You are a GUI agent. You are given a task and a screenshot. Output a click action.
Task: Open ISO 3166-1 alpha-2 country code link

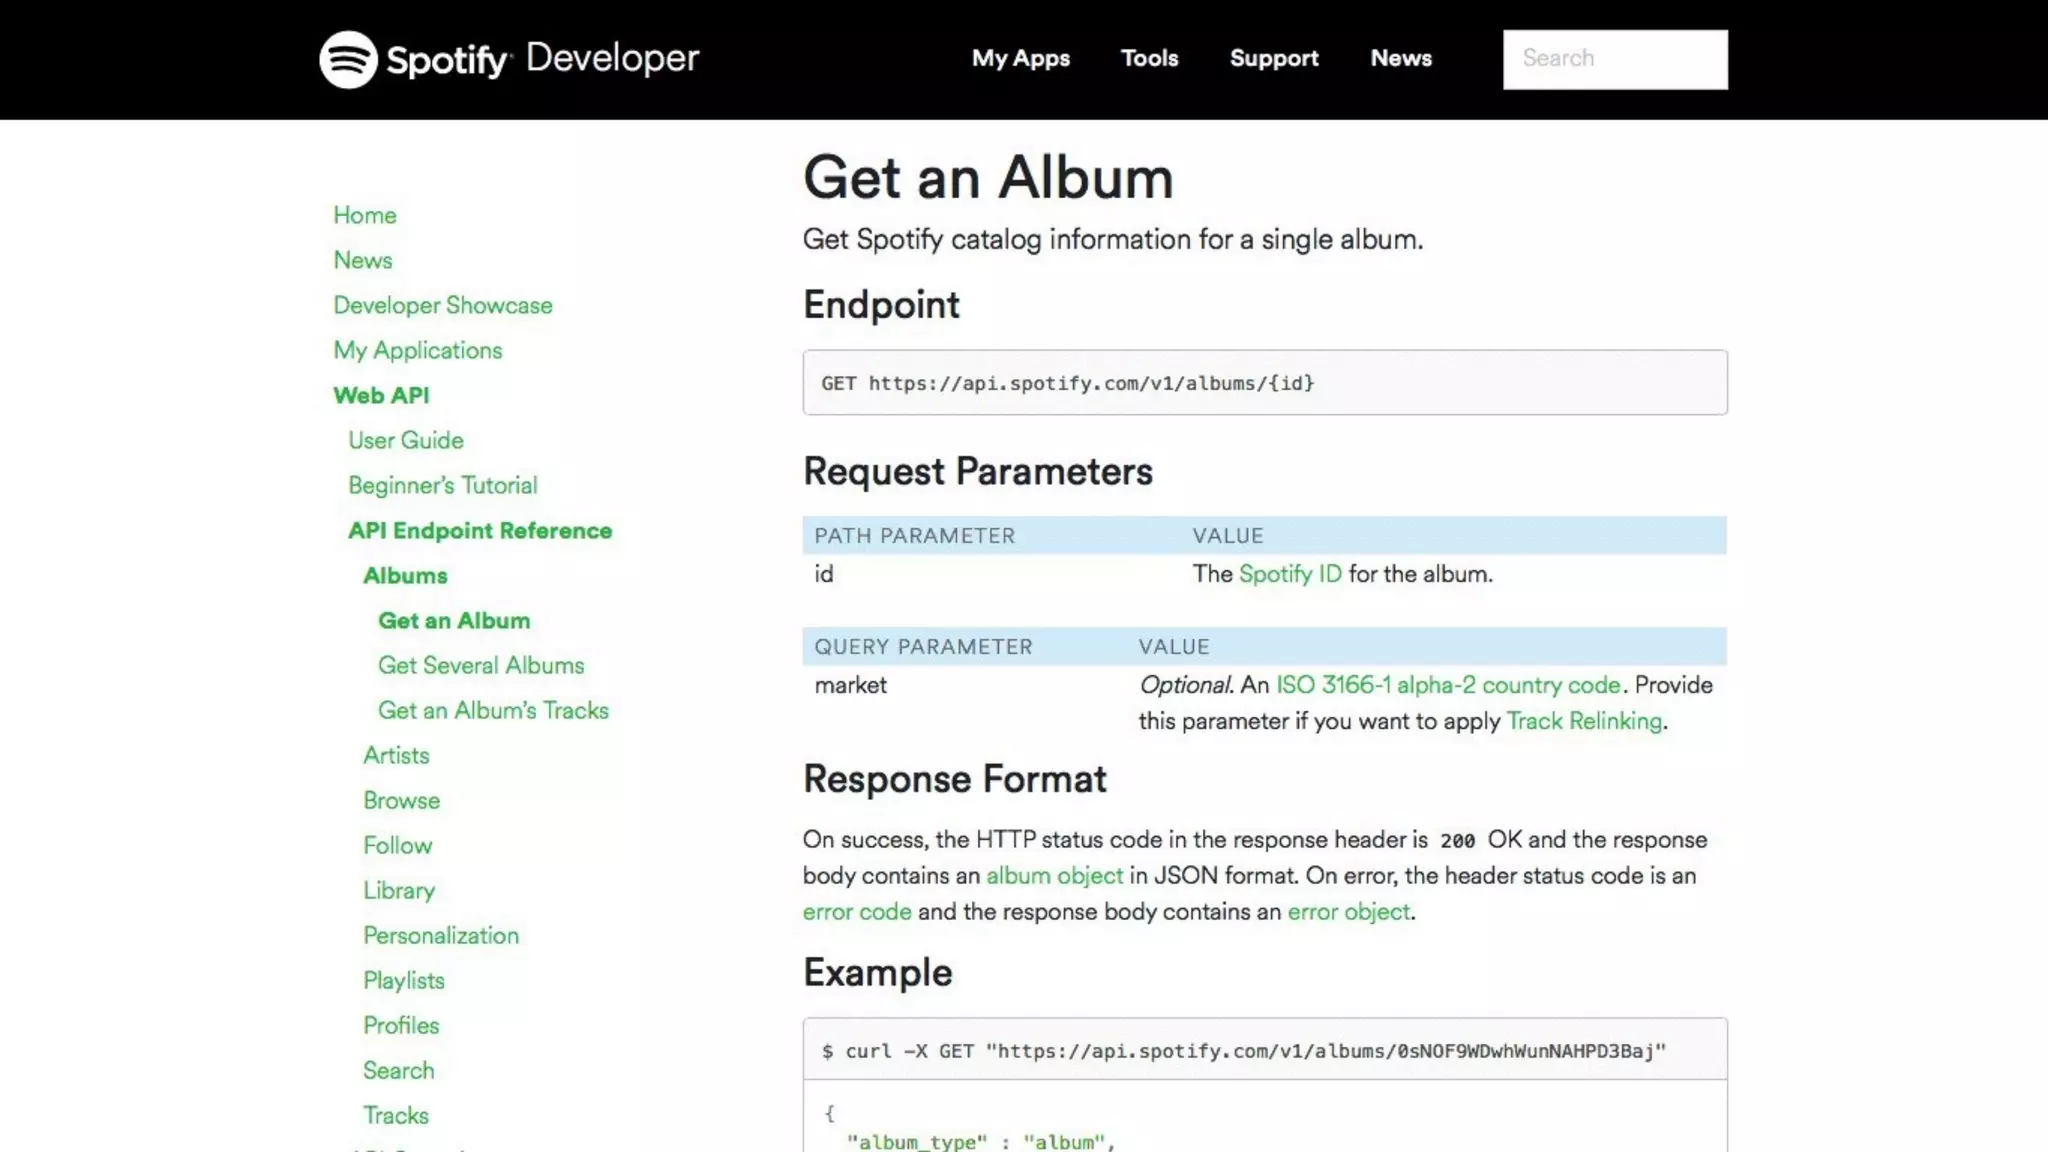click(x=1447, y=685)
